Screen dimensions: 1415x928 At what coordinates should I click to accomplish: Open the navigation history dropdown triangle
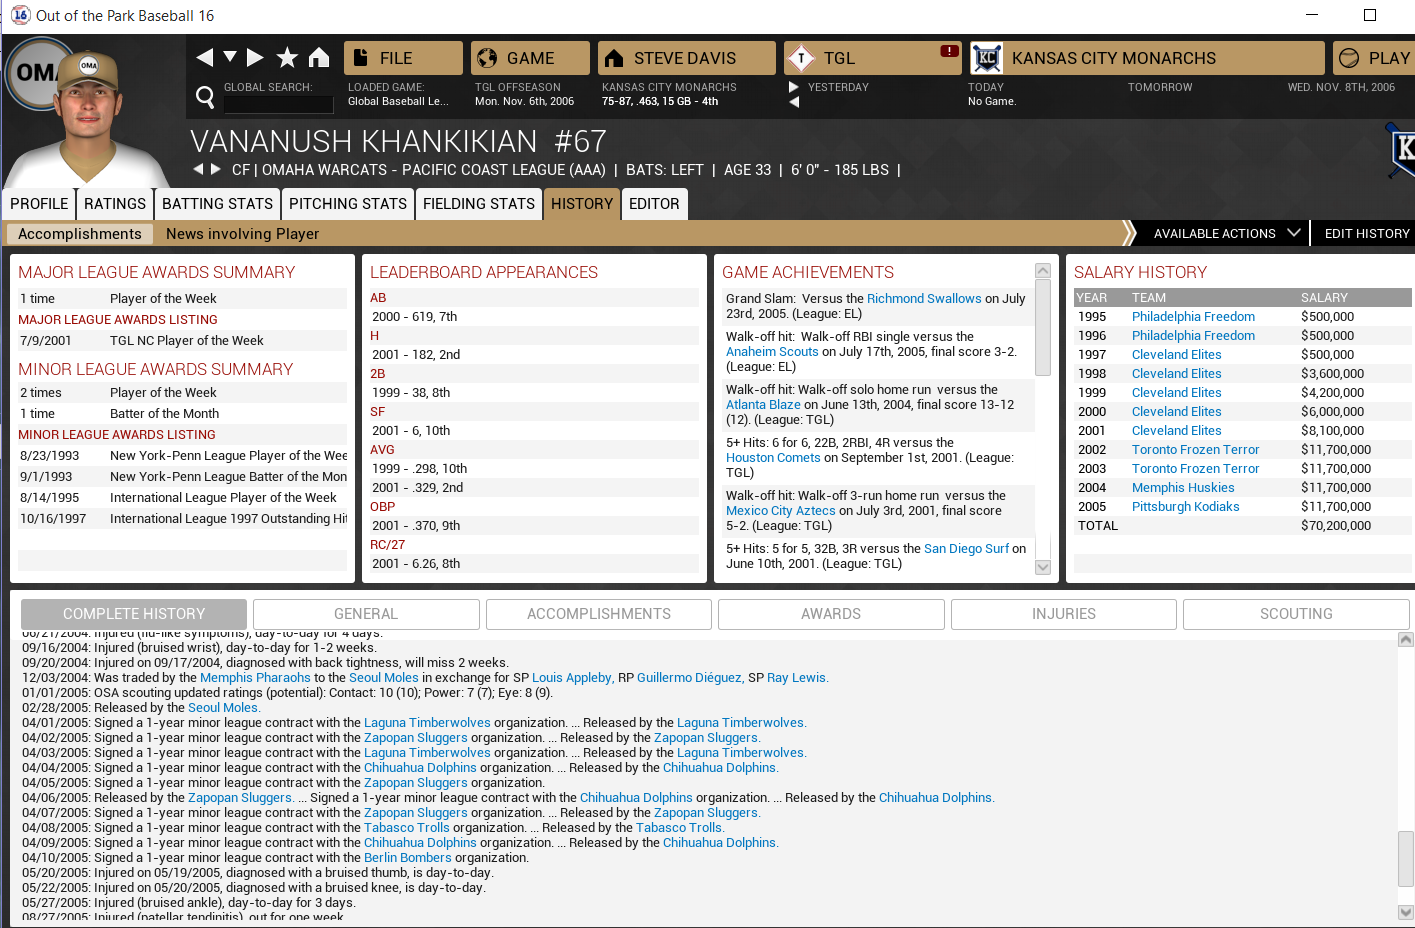(x=230, y=57)
